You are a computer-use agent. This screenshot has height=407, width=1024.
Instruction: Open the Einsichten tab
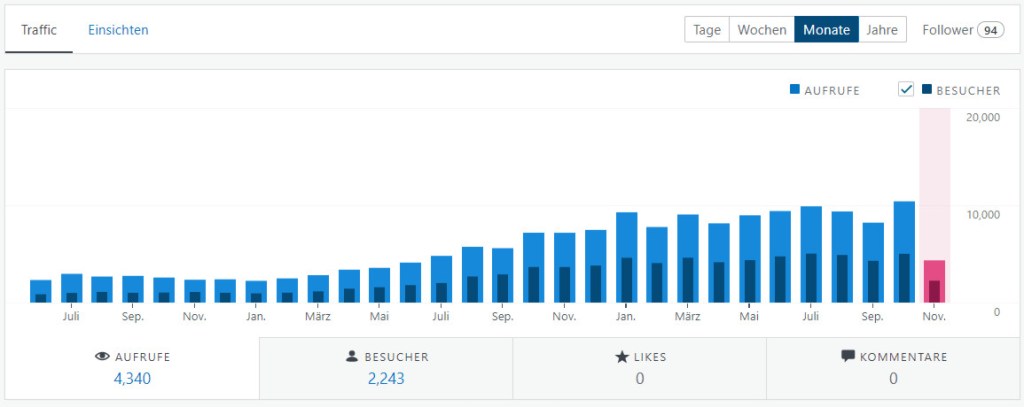pyautogui.click(x=118, y=30)
